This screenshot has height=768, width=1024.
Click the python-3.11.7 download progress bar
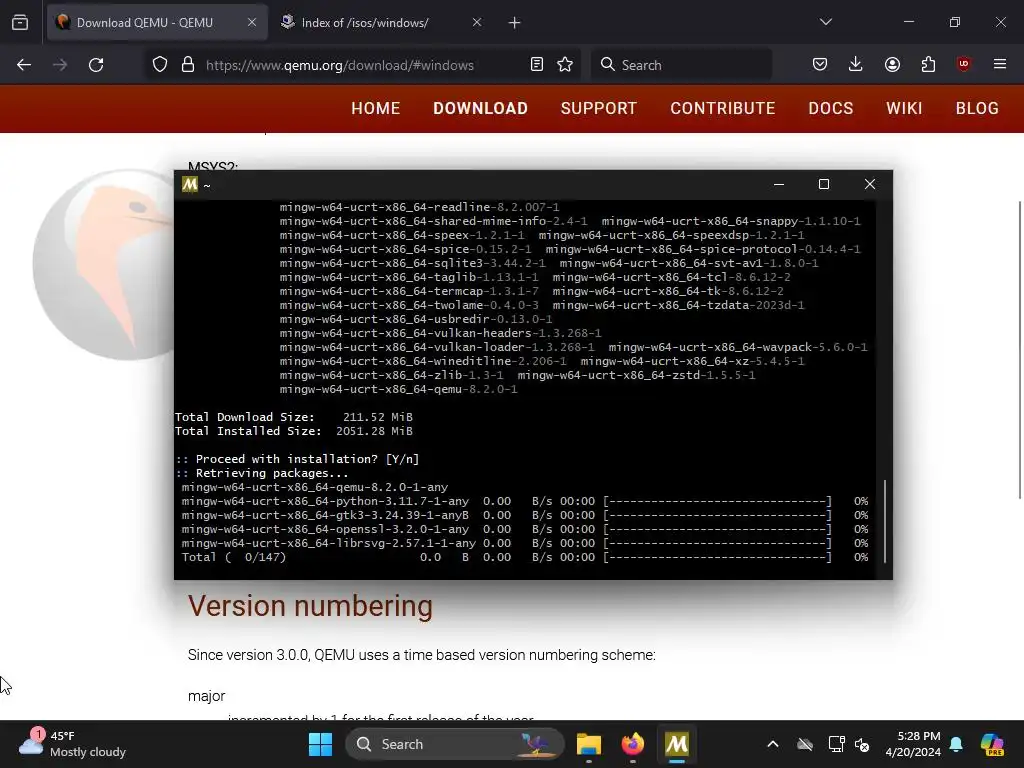pyautogui.click(x=718, y=502)
